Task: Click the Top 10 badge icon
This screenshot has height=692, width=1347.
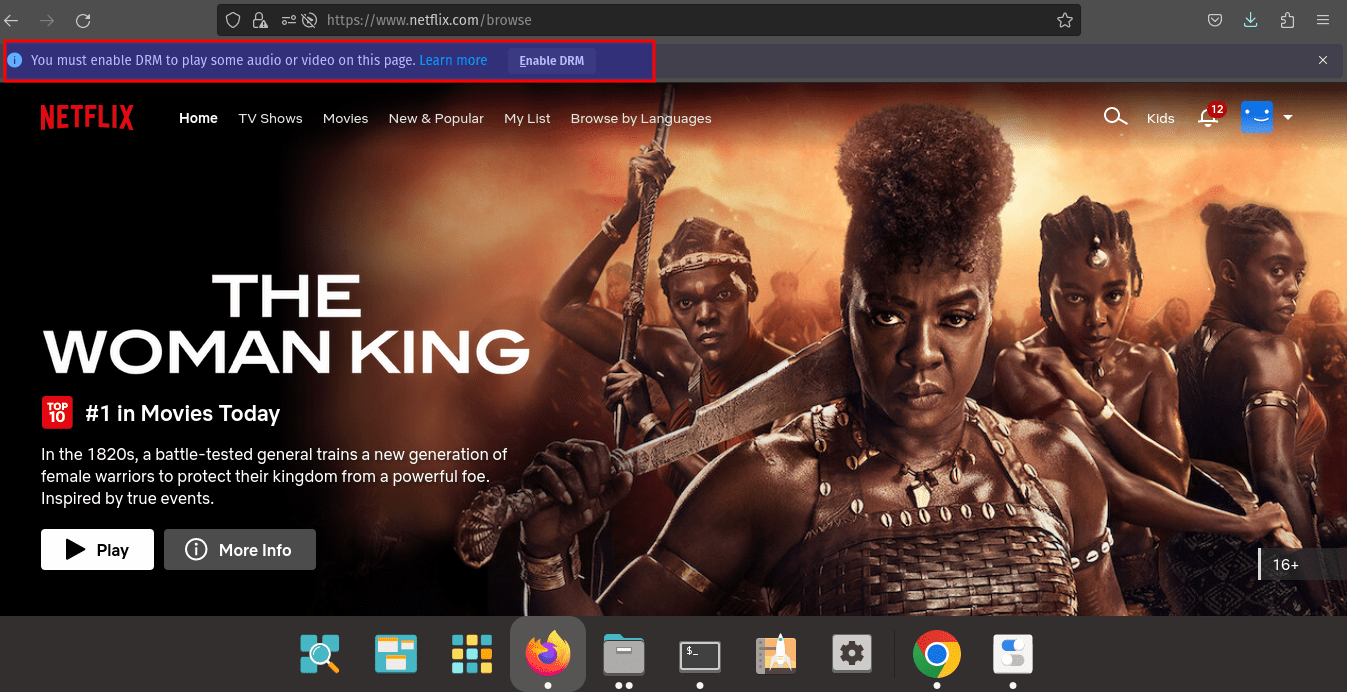Action: coord(57,412)
